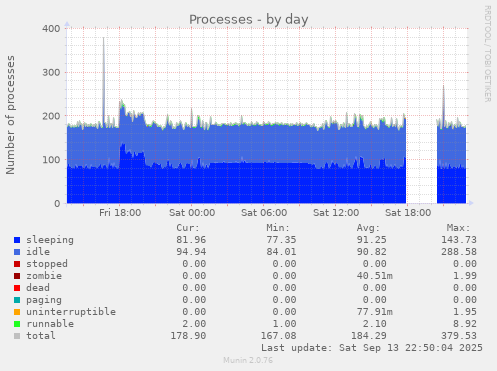Click the 'Max:' column header

pyautogui.click(x=459, y=228)
